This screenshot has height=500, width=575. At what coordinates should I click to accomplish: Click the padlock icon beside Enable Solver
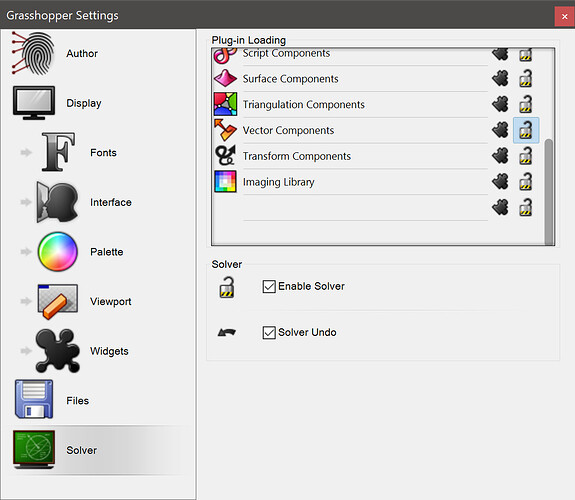[x=227, y=287]
